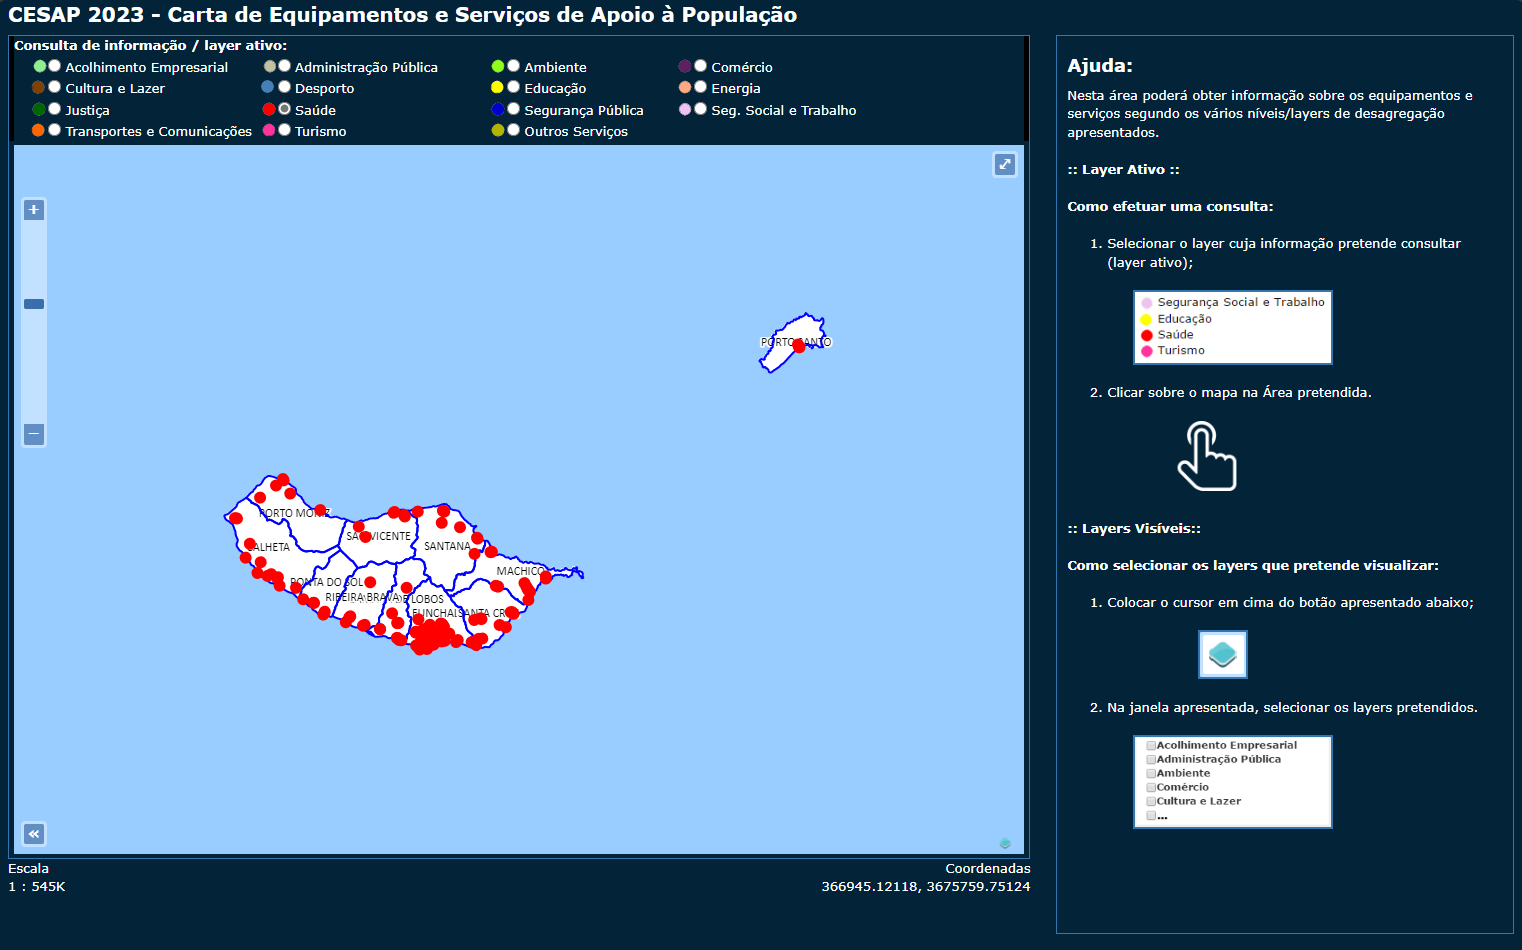Viewport: 1522px width, 950px height.
Task: Select the Comércio layer radio button
Action: pyautogui.click(x=700, y=66)
